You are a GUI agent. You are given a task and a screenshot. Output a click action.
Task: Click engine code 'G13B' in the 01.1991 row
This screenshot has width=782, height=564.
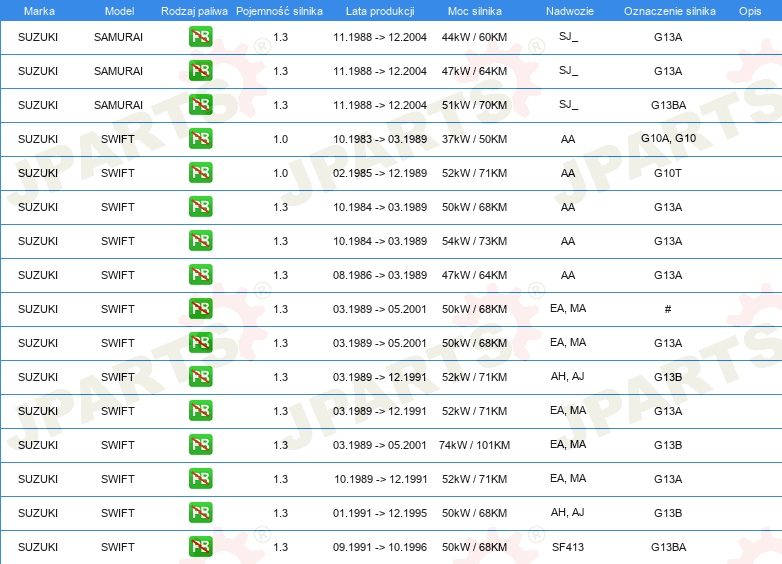(668, 513)
